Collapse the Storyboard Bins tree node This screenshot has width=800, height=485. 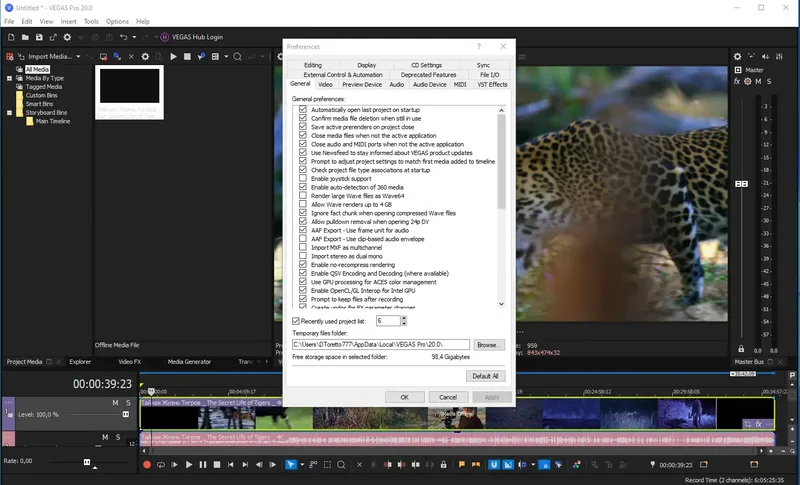[9, 113]
